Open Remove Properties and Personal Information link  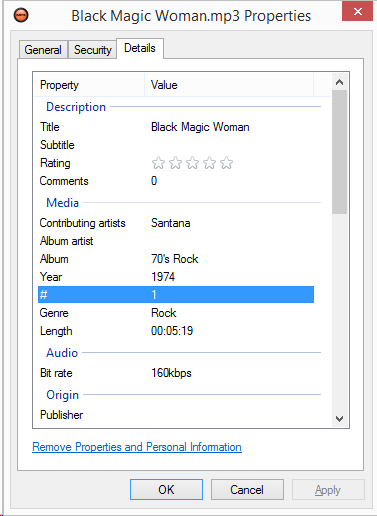[x=137, y=447]
